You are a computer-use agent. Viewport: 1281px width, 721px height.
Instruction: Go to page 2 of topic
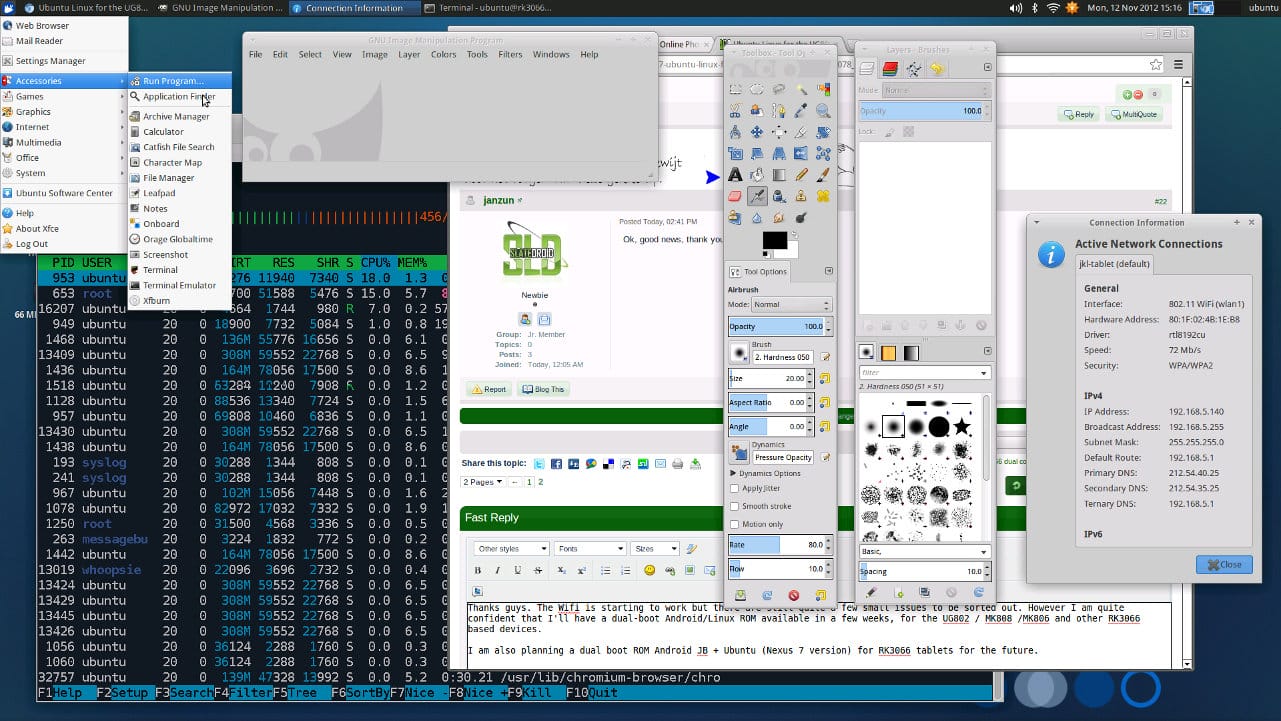click(x=541, y=482)
